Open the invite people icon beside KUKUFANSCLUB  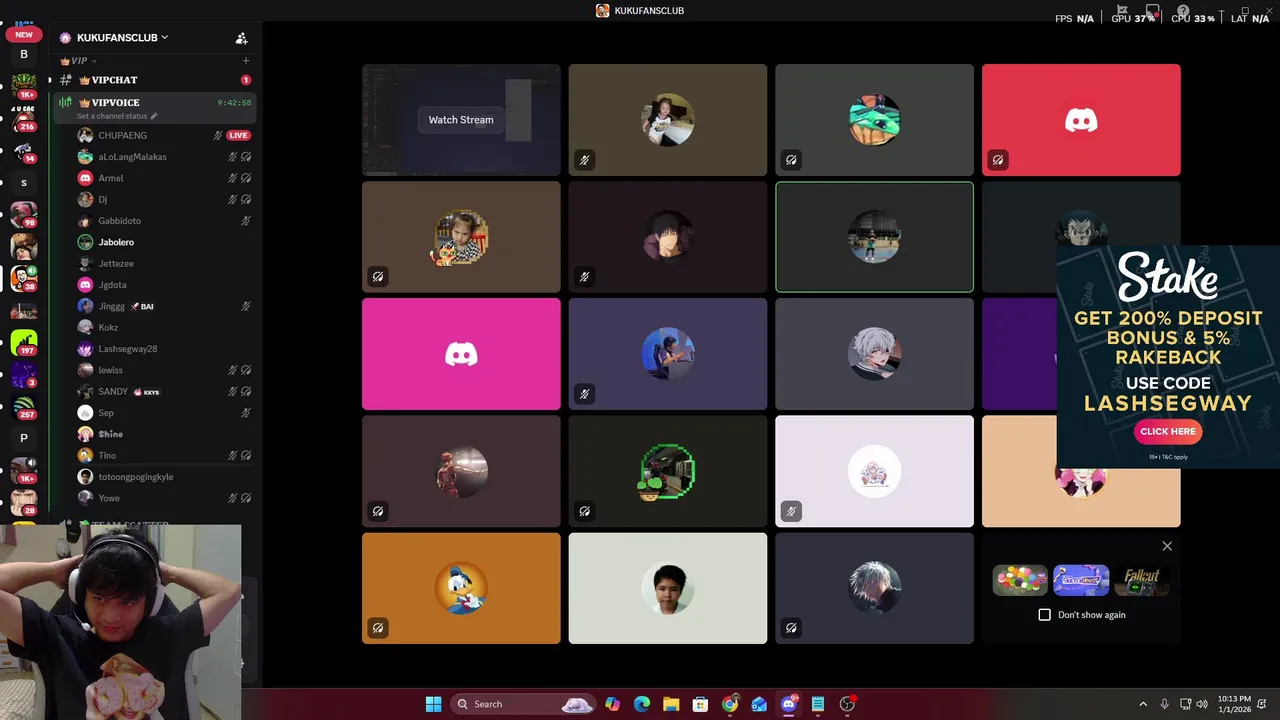[x=241, y=38]
